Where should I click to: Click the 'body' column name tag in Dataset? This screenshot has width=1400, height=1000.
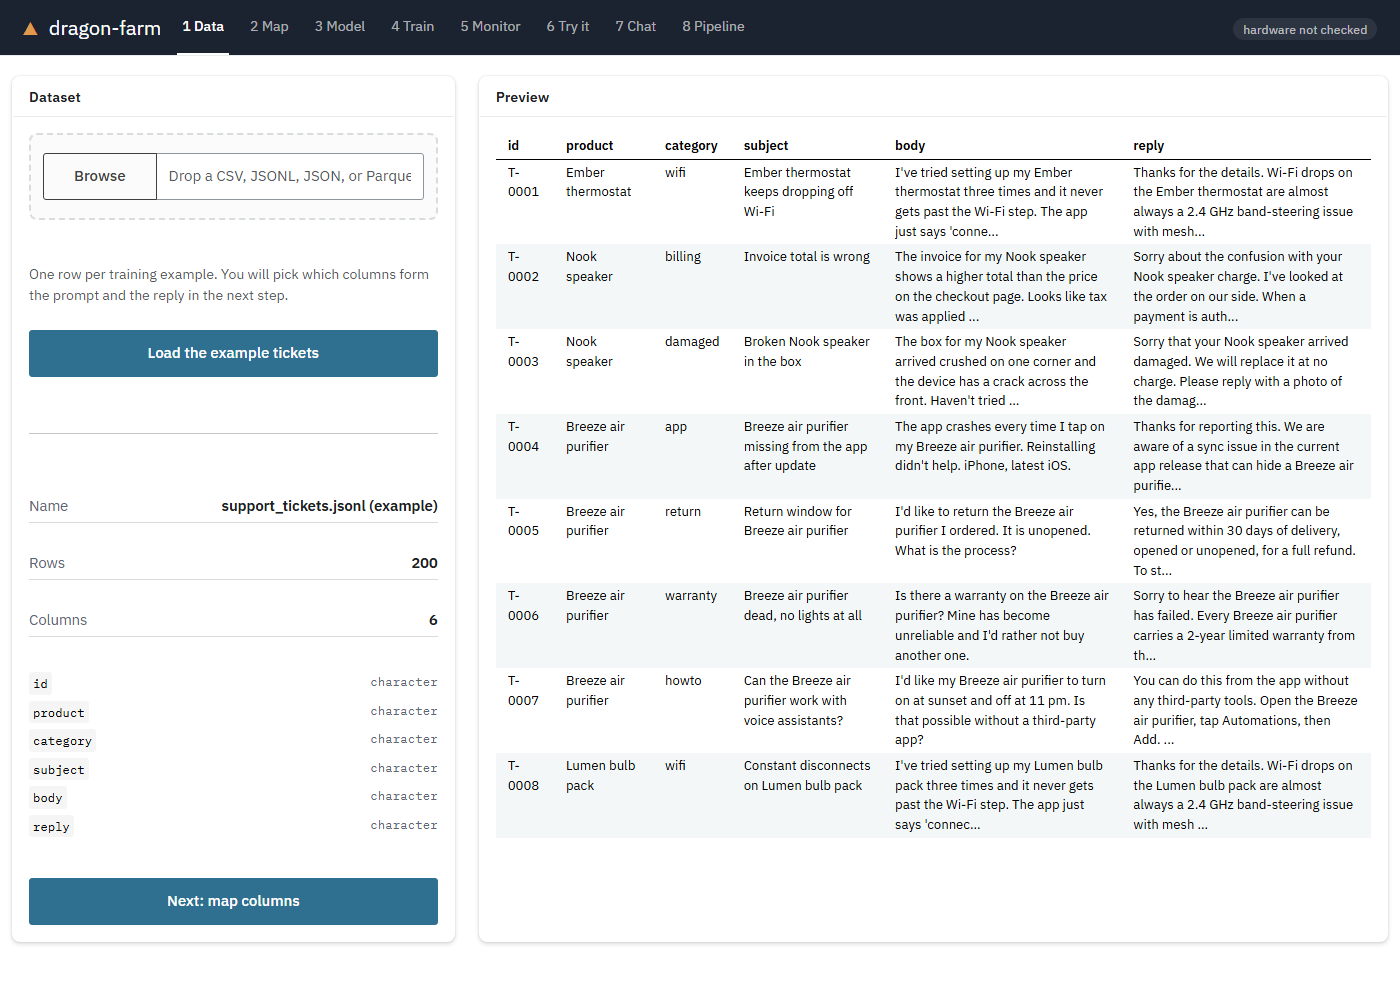(x=48, y=798)
